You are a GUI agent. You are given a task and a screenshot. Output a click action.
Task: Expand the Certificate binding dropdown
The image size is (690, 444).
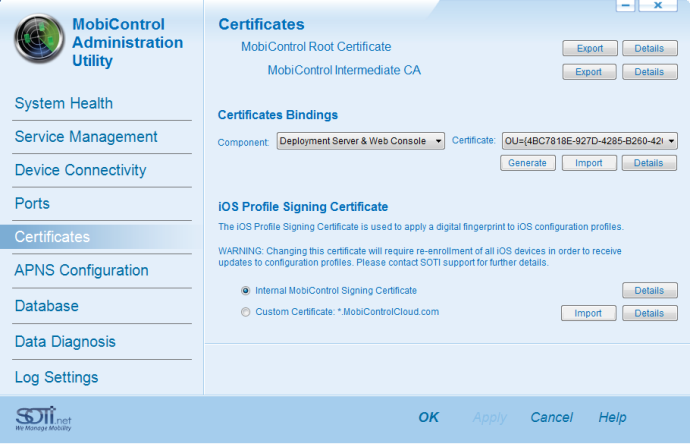tap(590, 141)
